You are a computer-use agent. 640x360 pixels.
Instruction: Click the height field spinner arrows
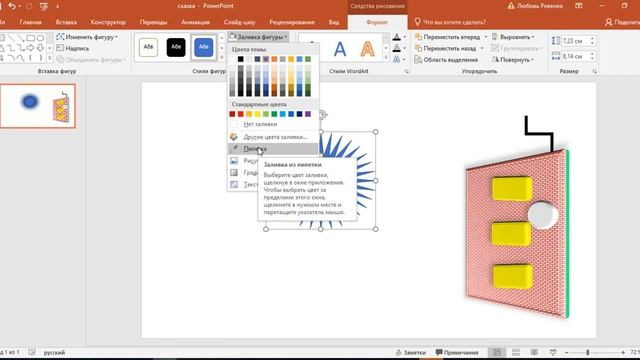592,41
